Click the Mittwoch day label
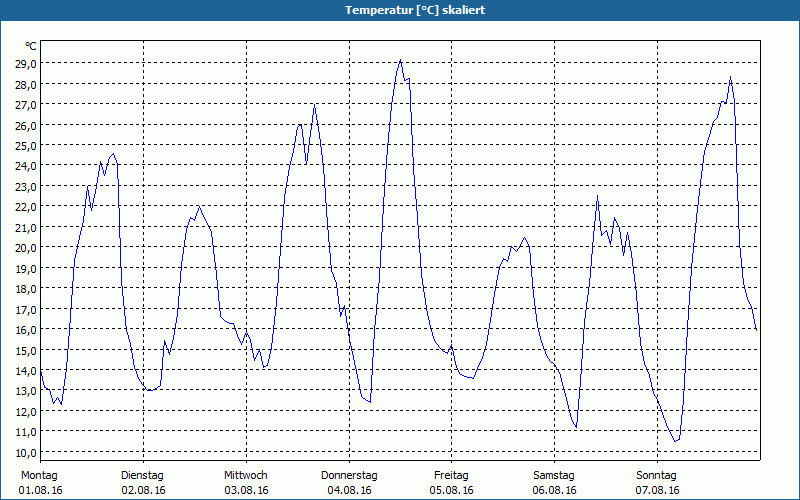This screenshot has width=800, height=500. coord(245,476)
